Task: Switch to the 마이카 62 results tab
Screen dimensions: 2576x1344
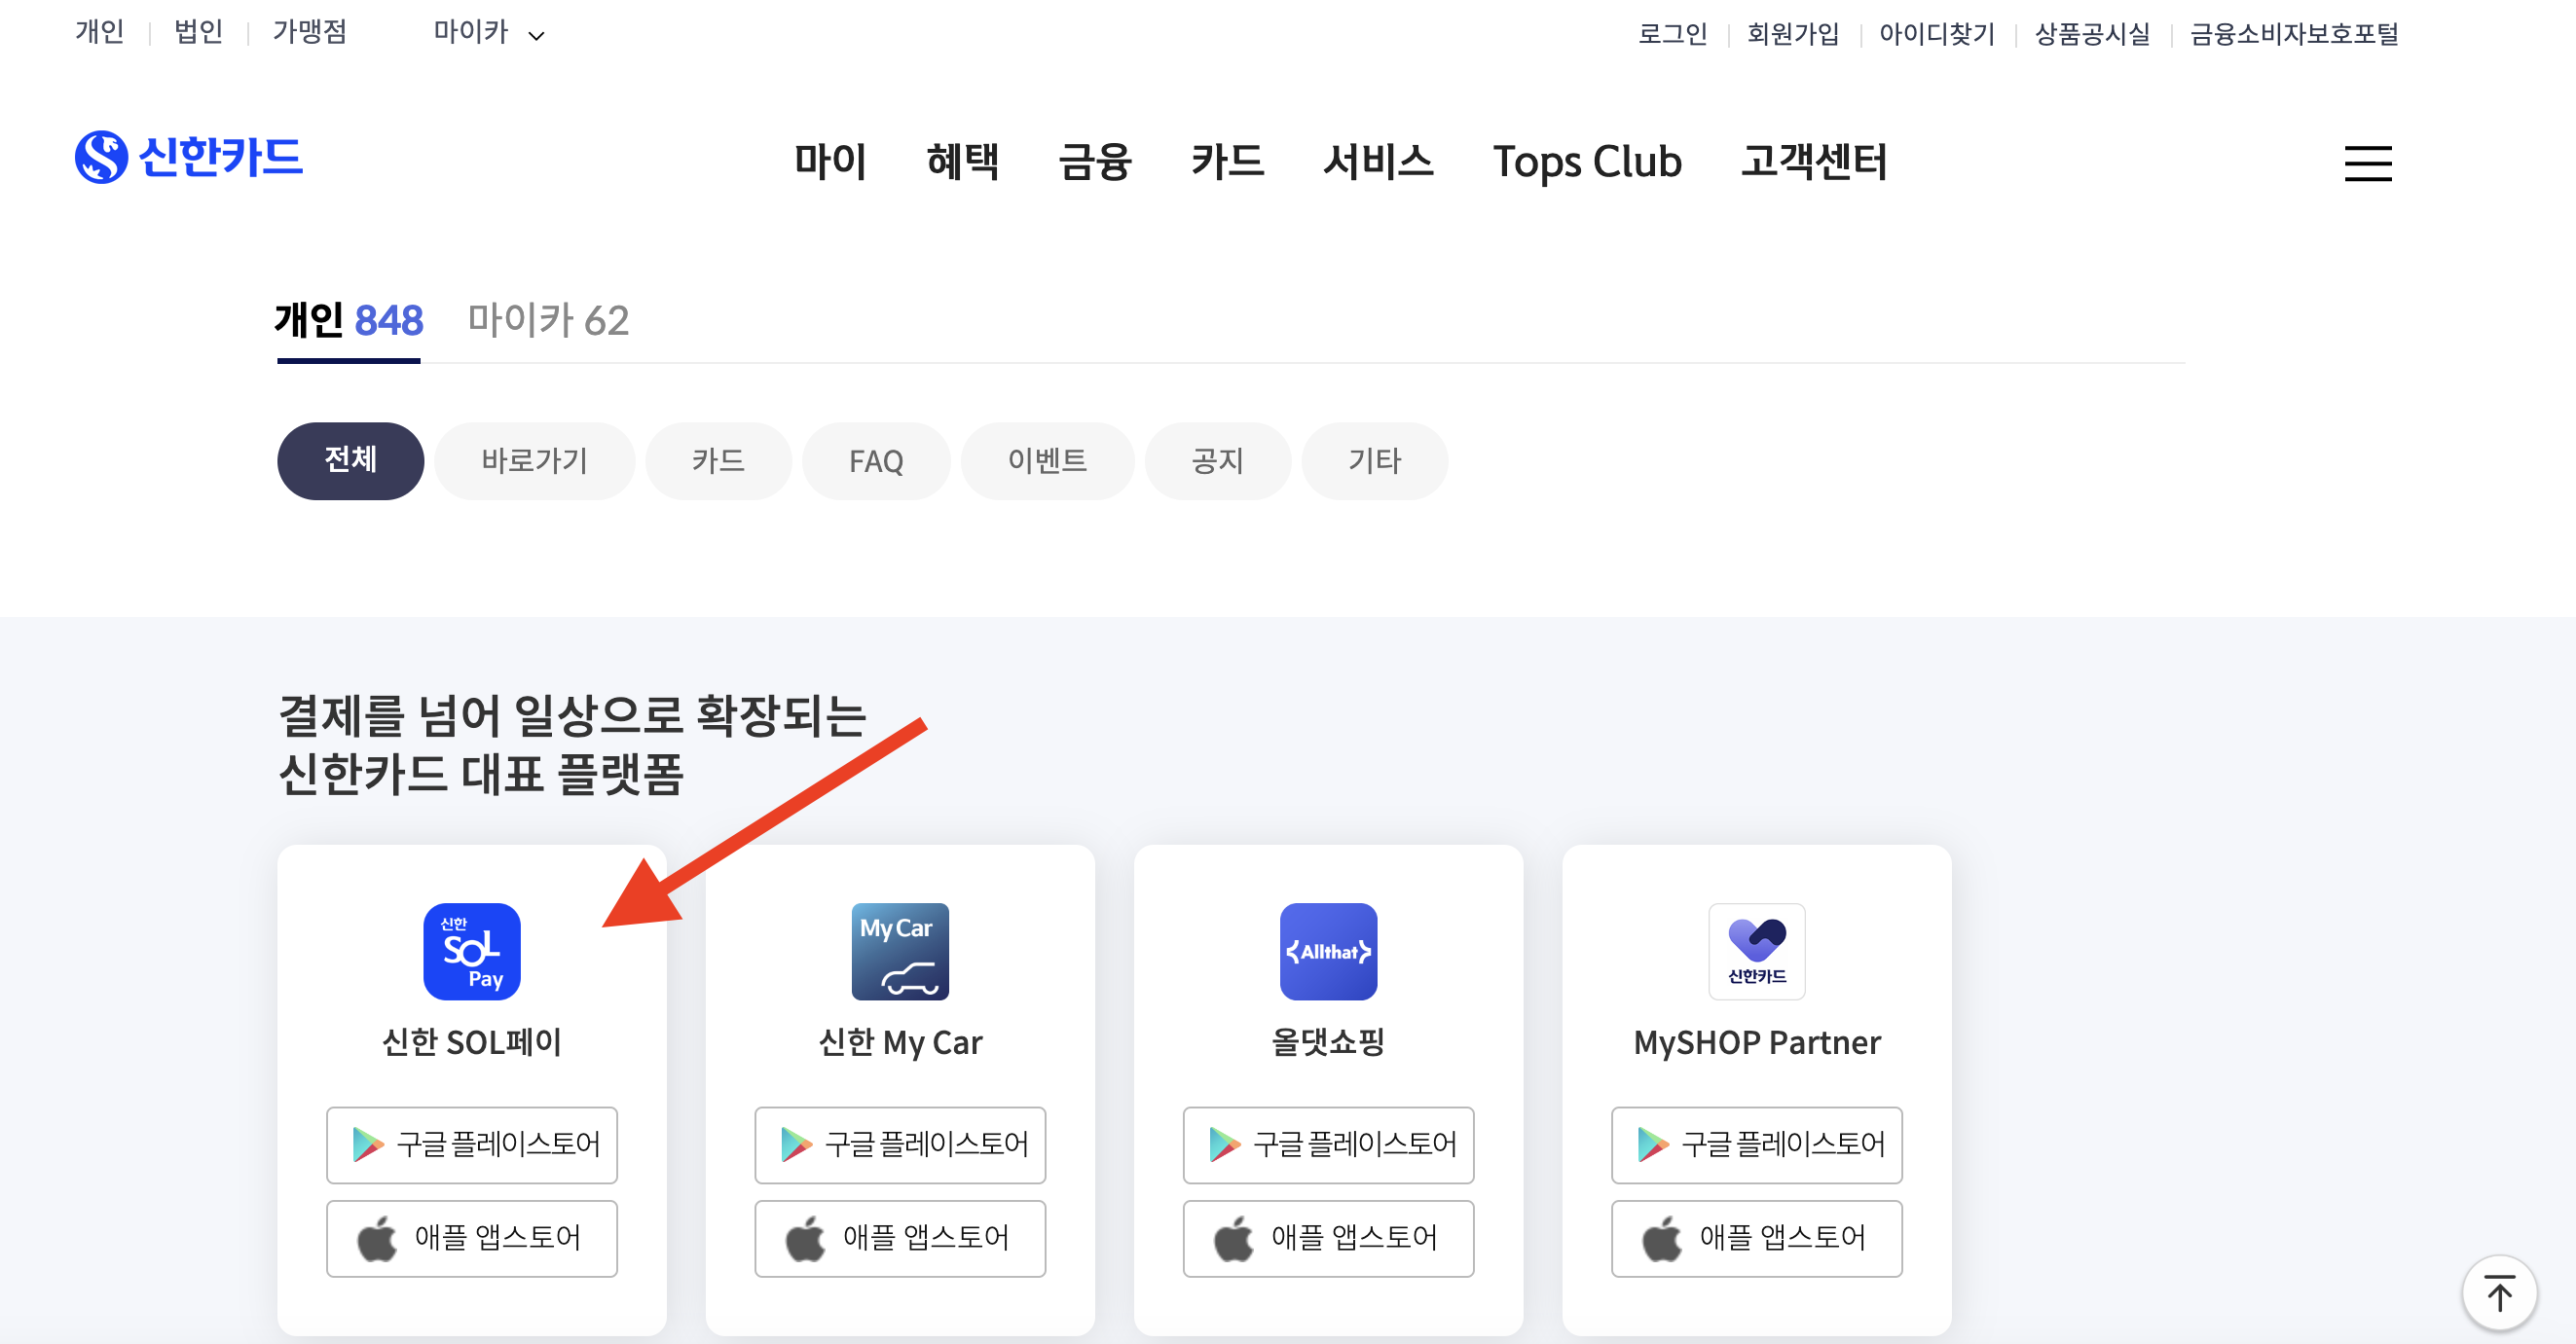Action: coord(548,321)
